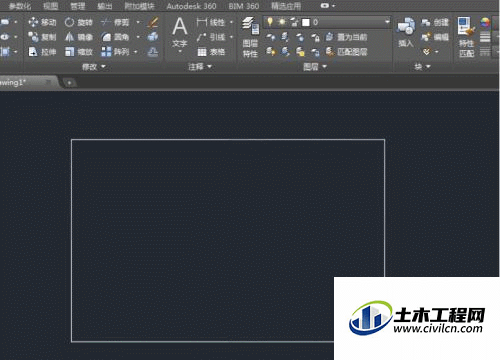Viewport: 500px width, 360px height.
Task: Select the Fillet (圆角) tool
Action: 115,37
